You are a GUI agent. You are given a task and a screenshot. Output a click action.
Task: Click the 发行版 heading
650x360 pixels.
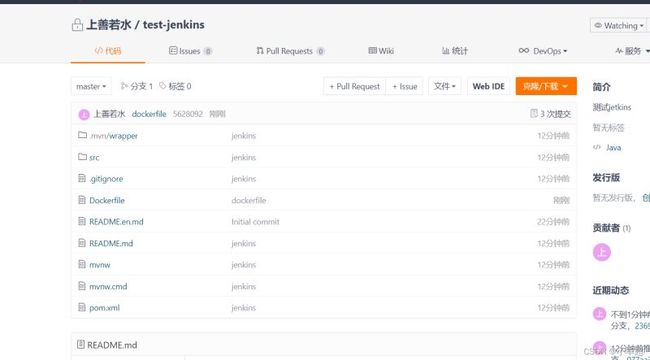pos(606,178)
